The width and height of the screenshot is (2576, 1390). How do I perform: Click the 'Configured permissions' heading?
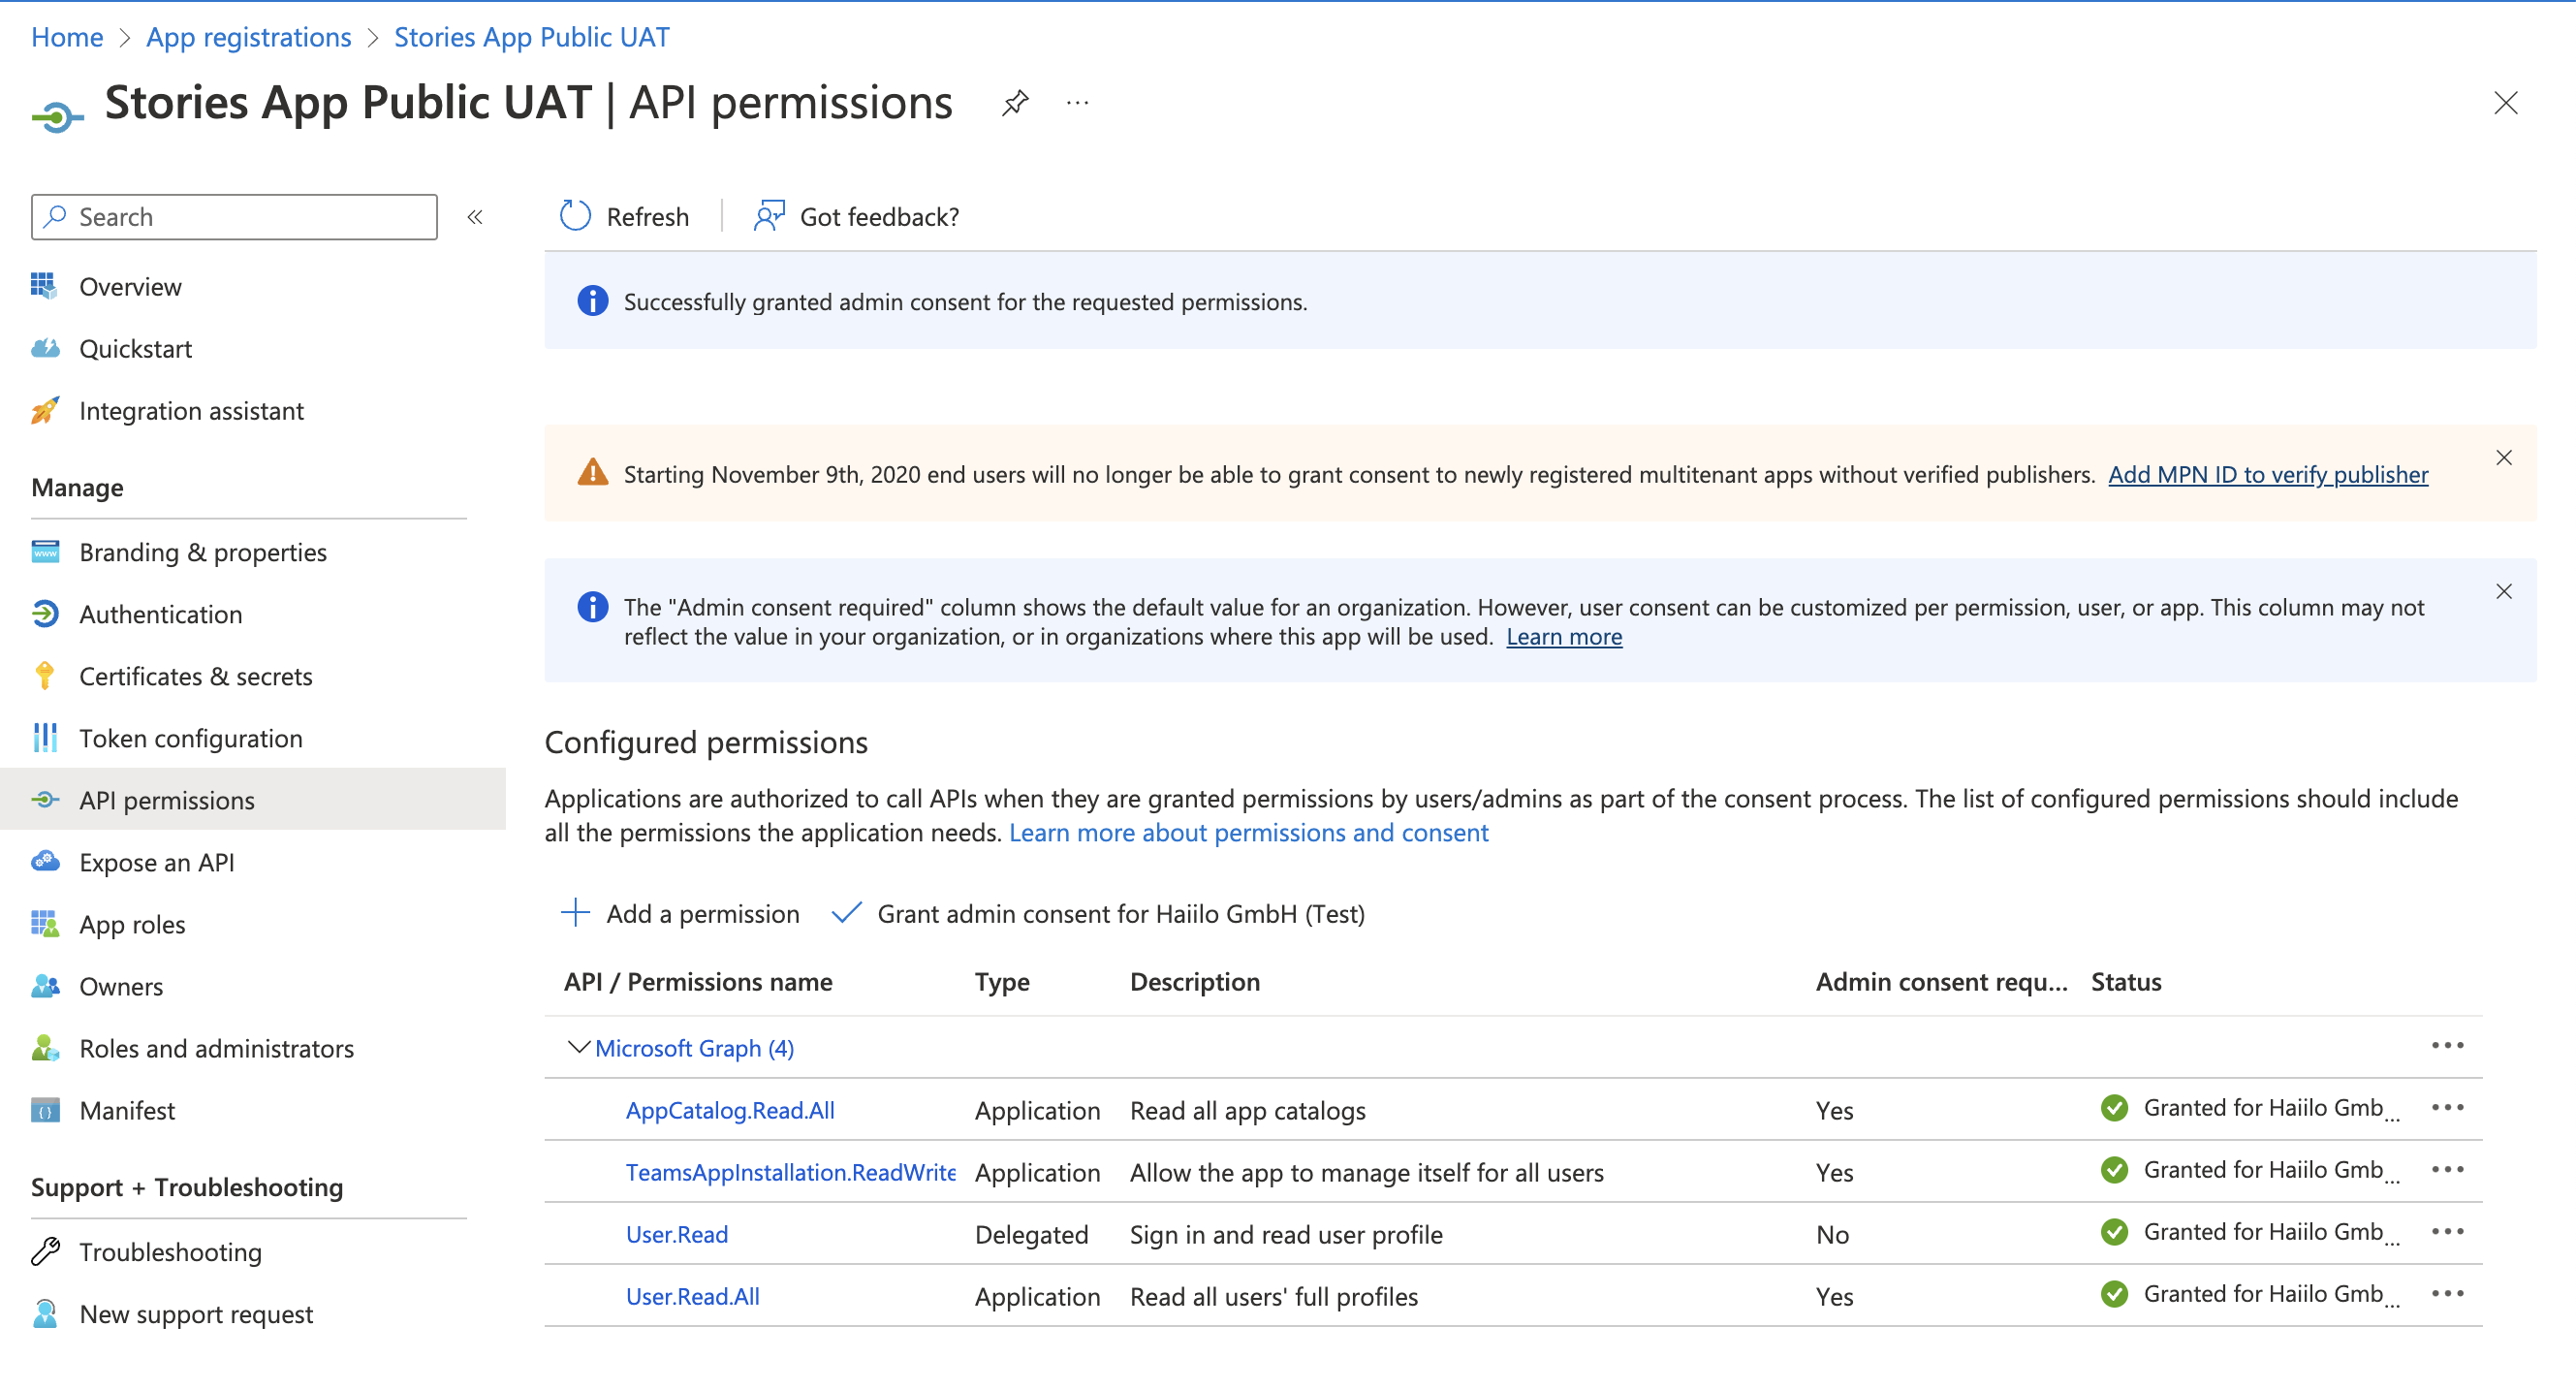(x=706, y=742)
